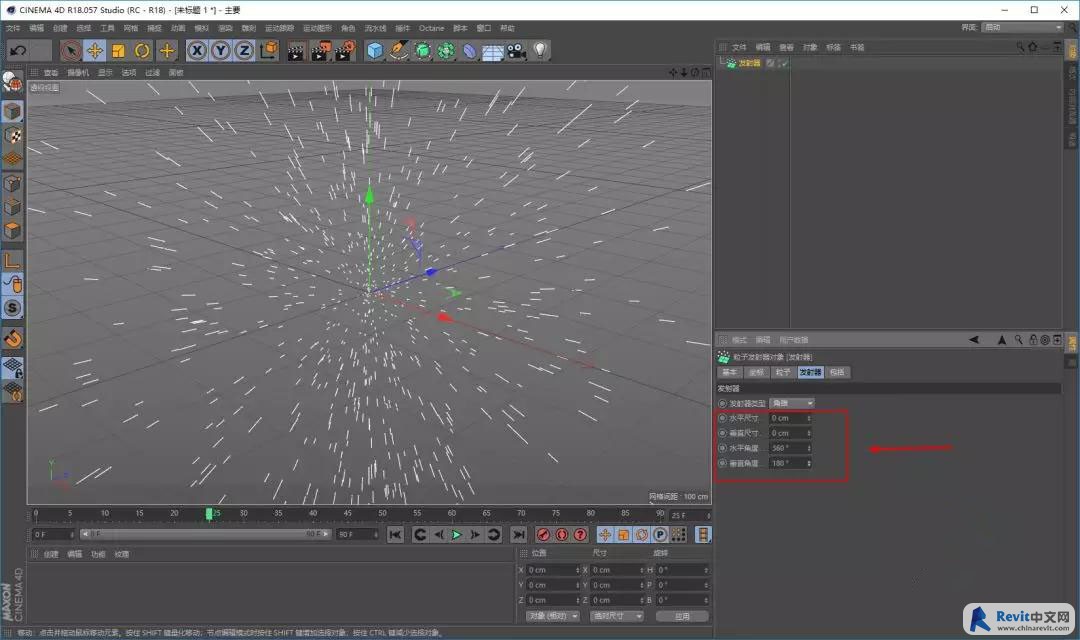Click the back arrow in attribute manager
Viewport: 1080px width, 640px height.
[x=974, y=340]
